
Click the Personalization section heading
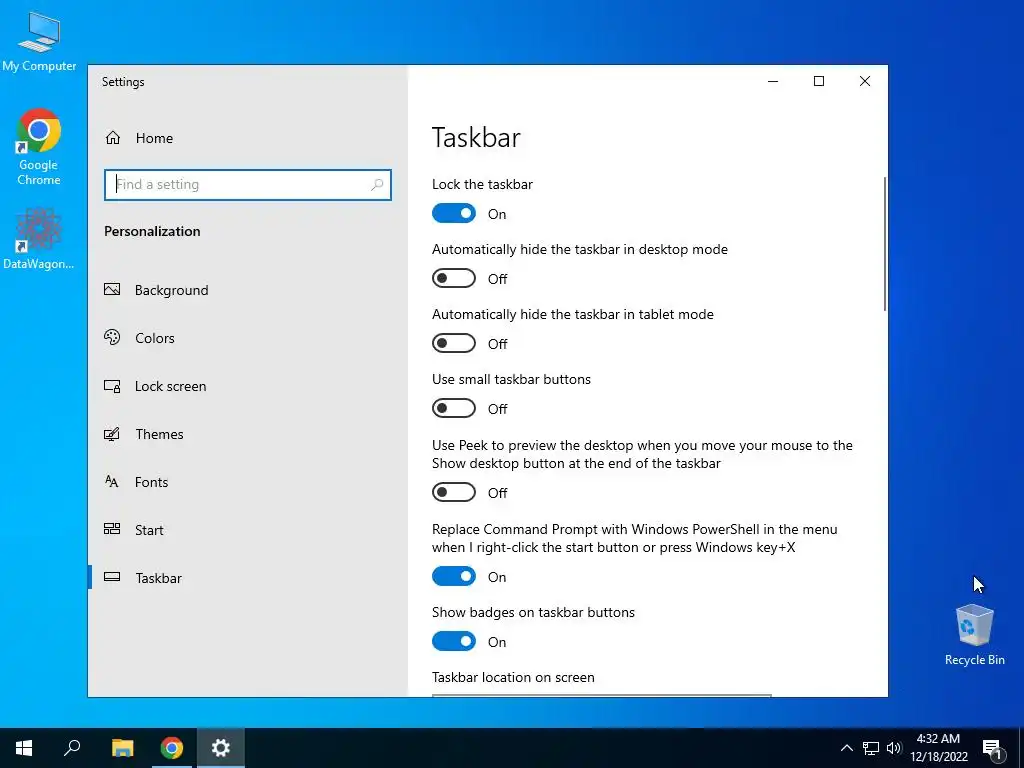pyautogui.click(x=152, y=231)
